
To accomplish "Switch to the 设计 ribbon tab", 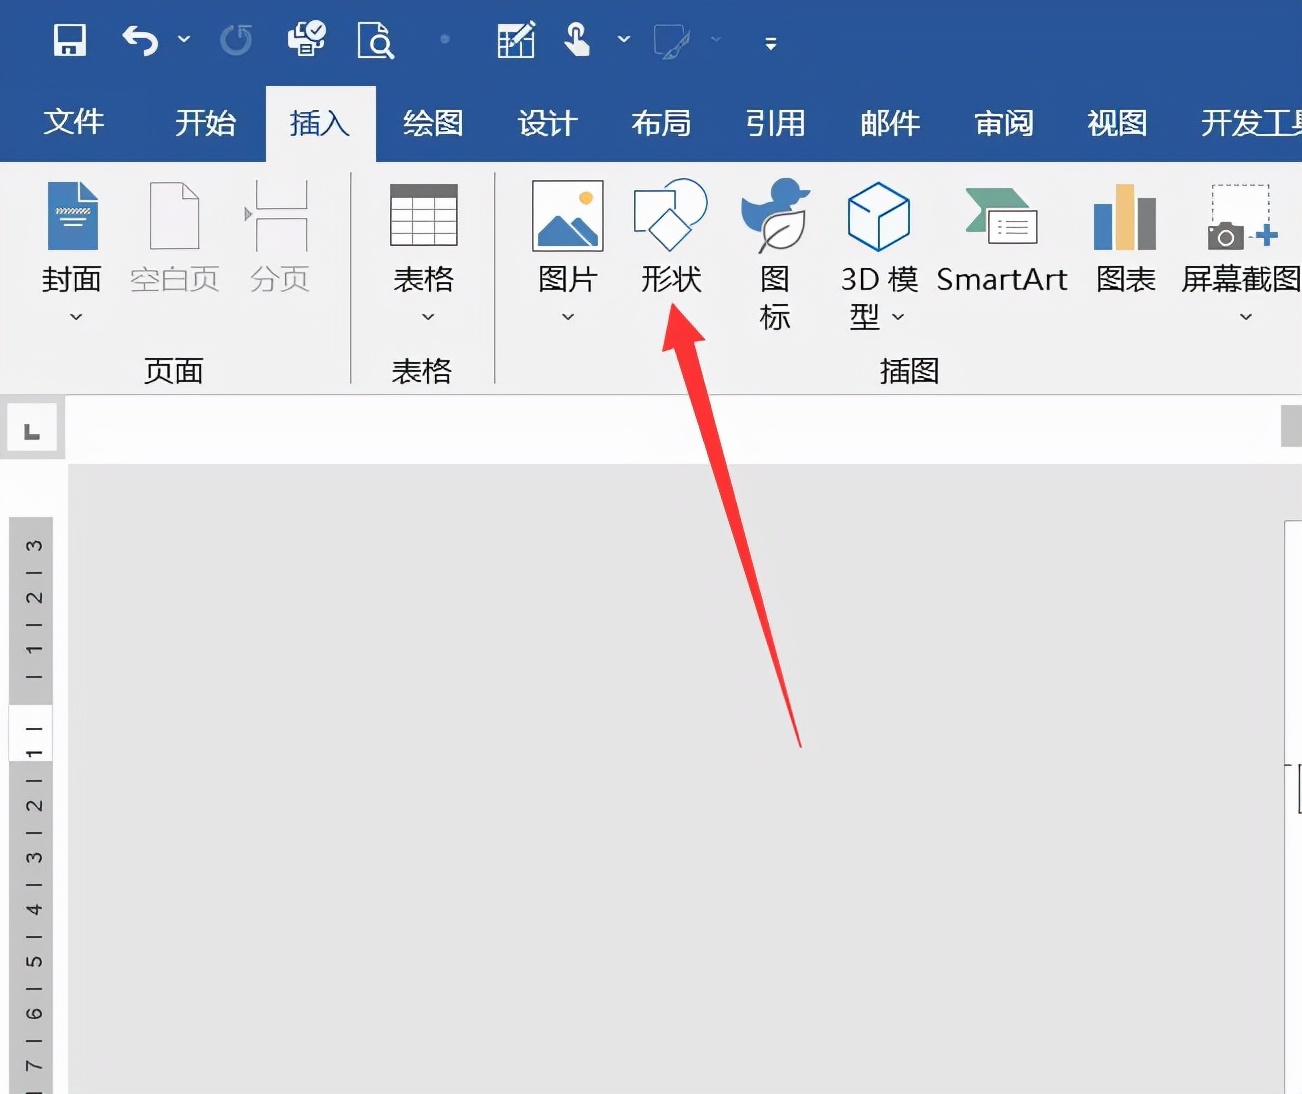I will [547, 122].
